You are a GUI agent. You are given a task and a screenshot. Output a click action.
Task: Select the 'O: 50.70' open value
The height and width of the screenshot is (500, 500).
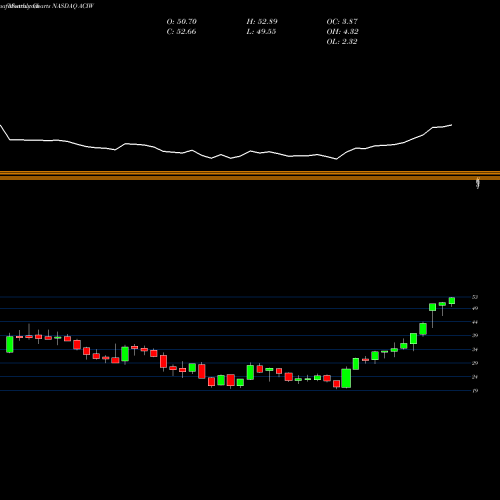tap(182, 22)
